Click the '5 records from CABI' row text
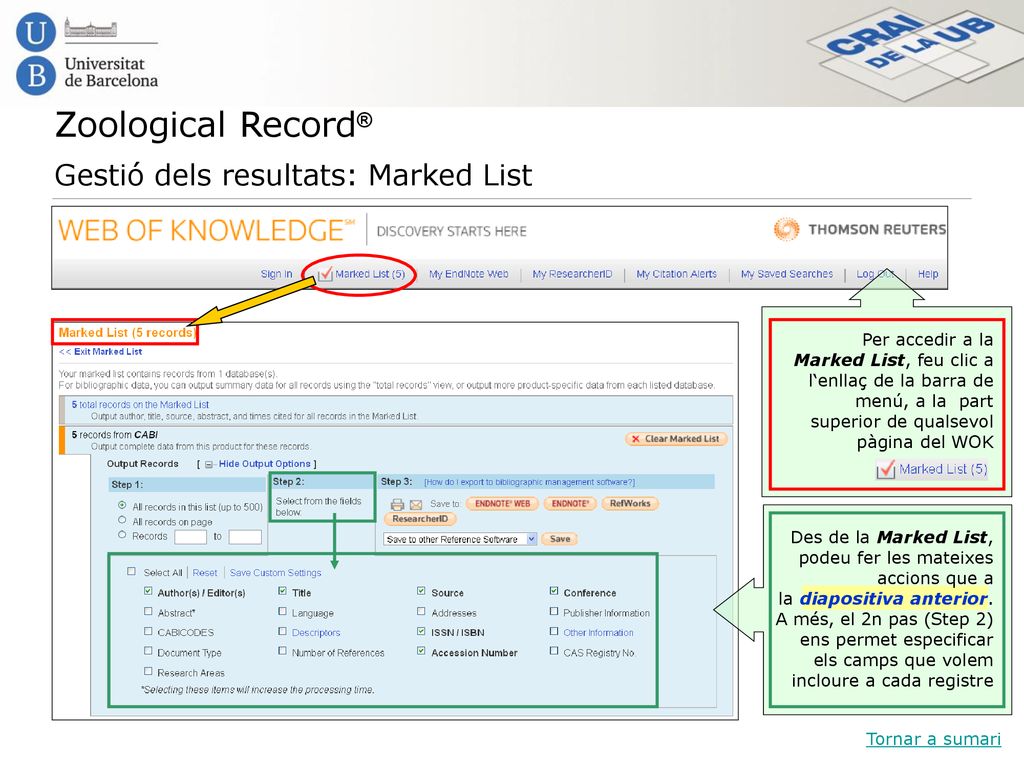The image size is (1024, 768). (115, 435)
